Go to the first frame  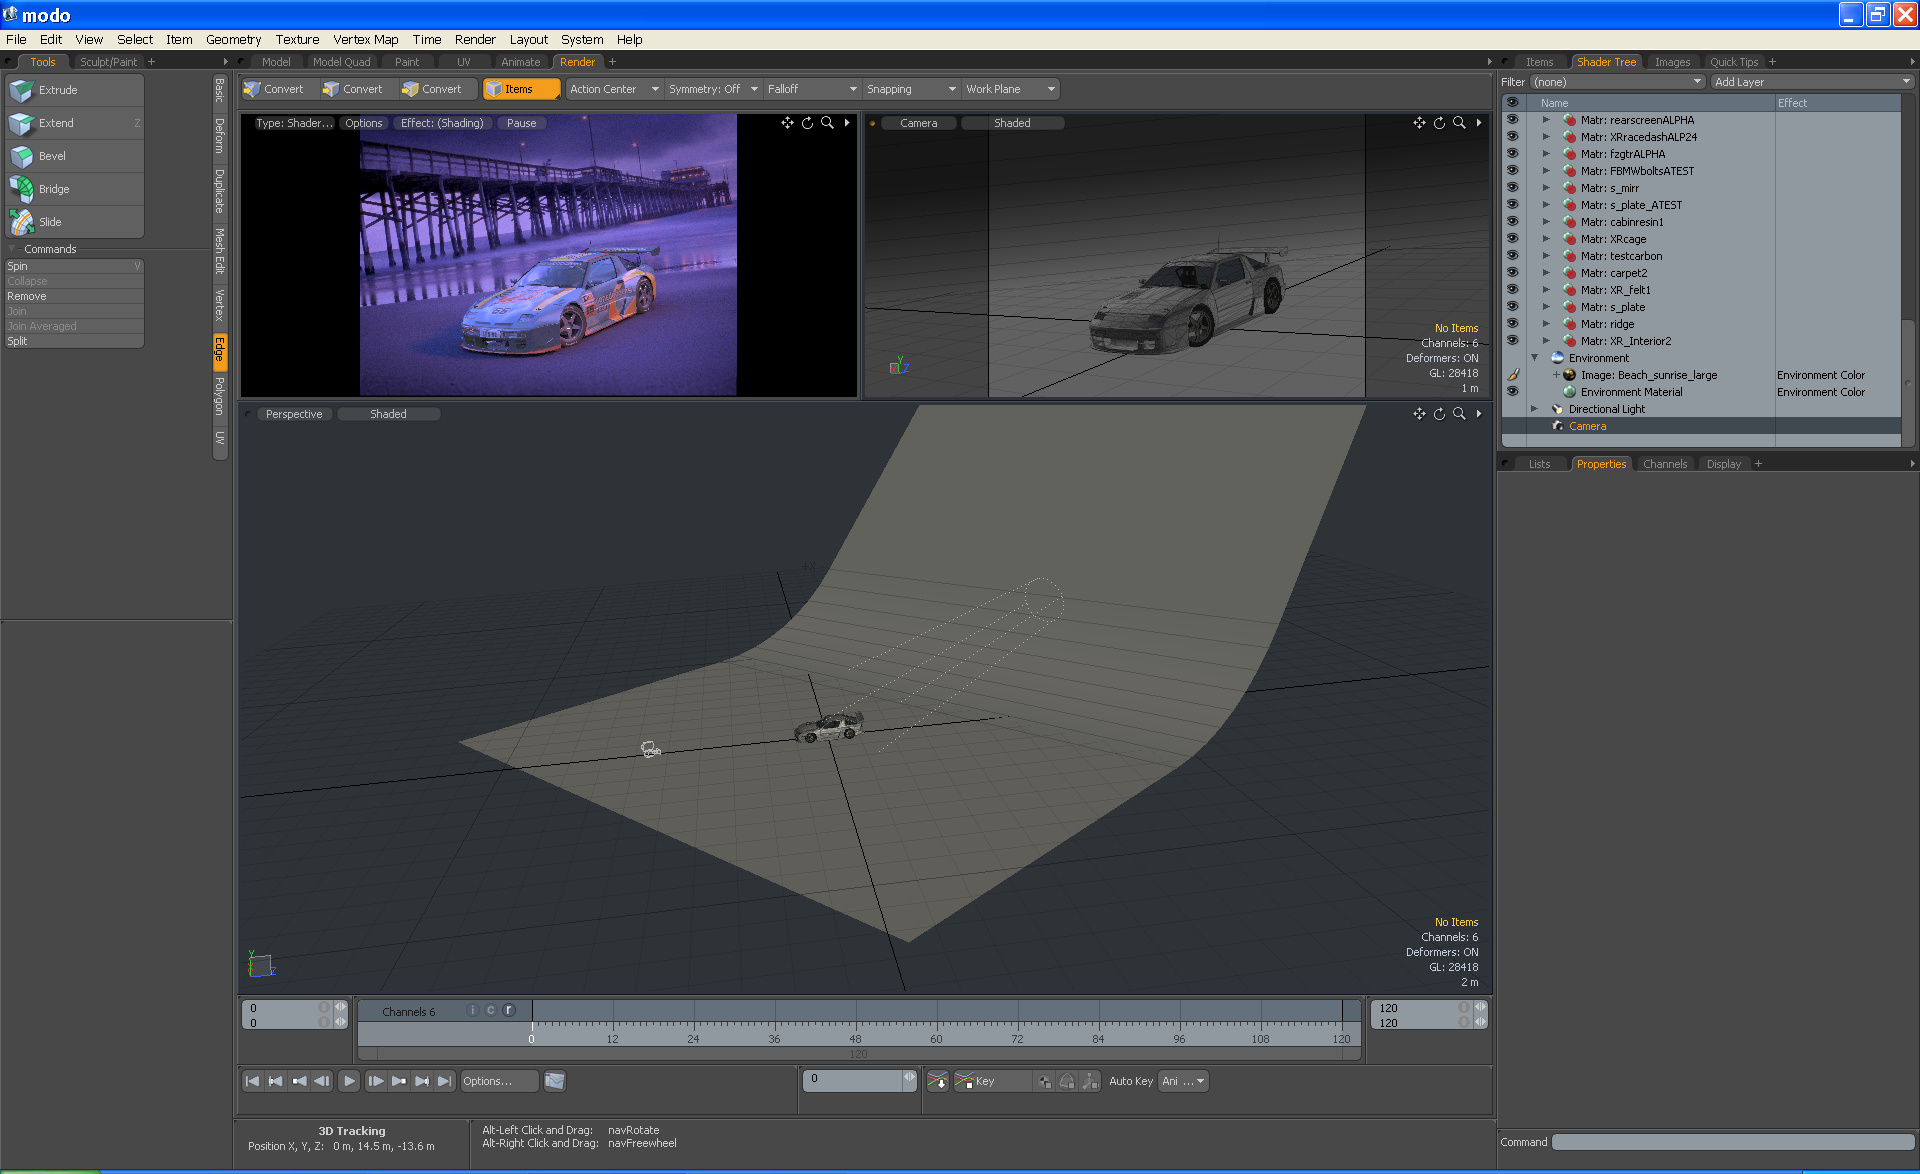click(x=252, y=1081)
